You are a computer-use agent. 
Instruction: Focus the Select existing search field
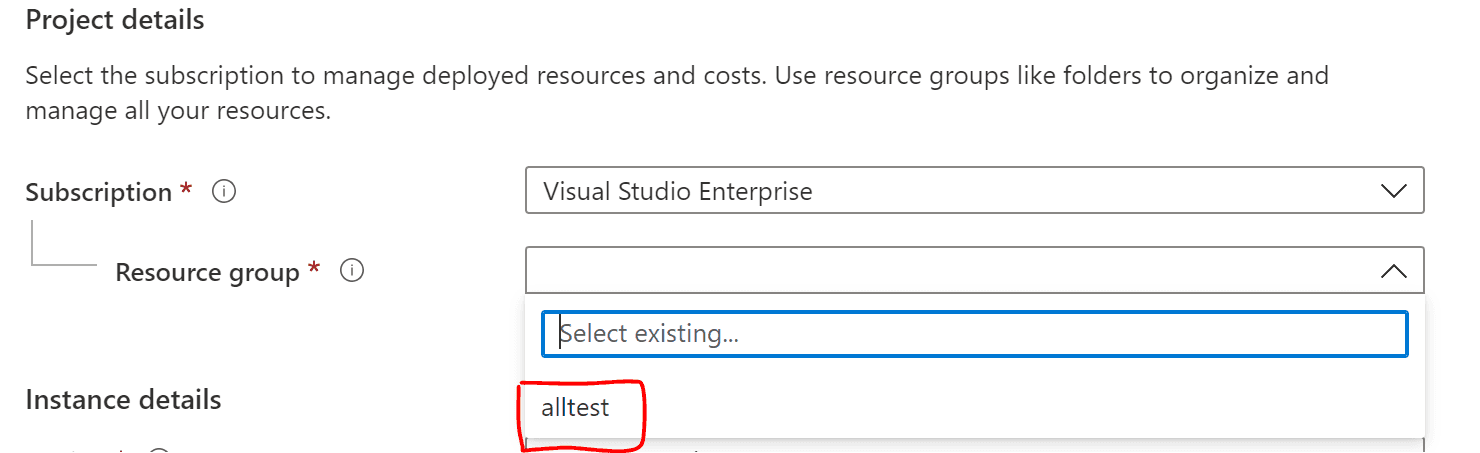[974, 334]
